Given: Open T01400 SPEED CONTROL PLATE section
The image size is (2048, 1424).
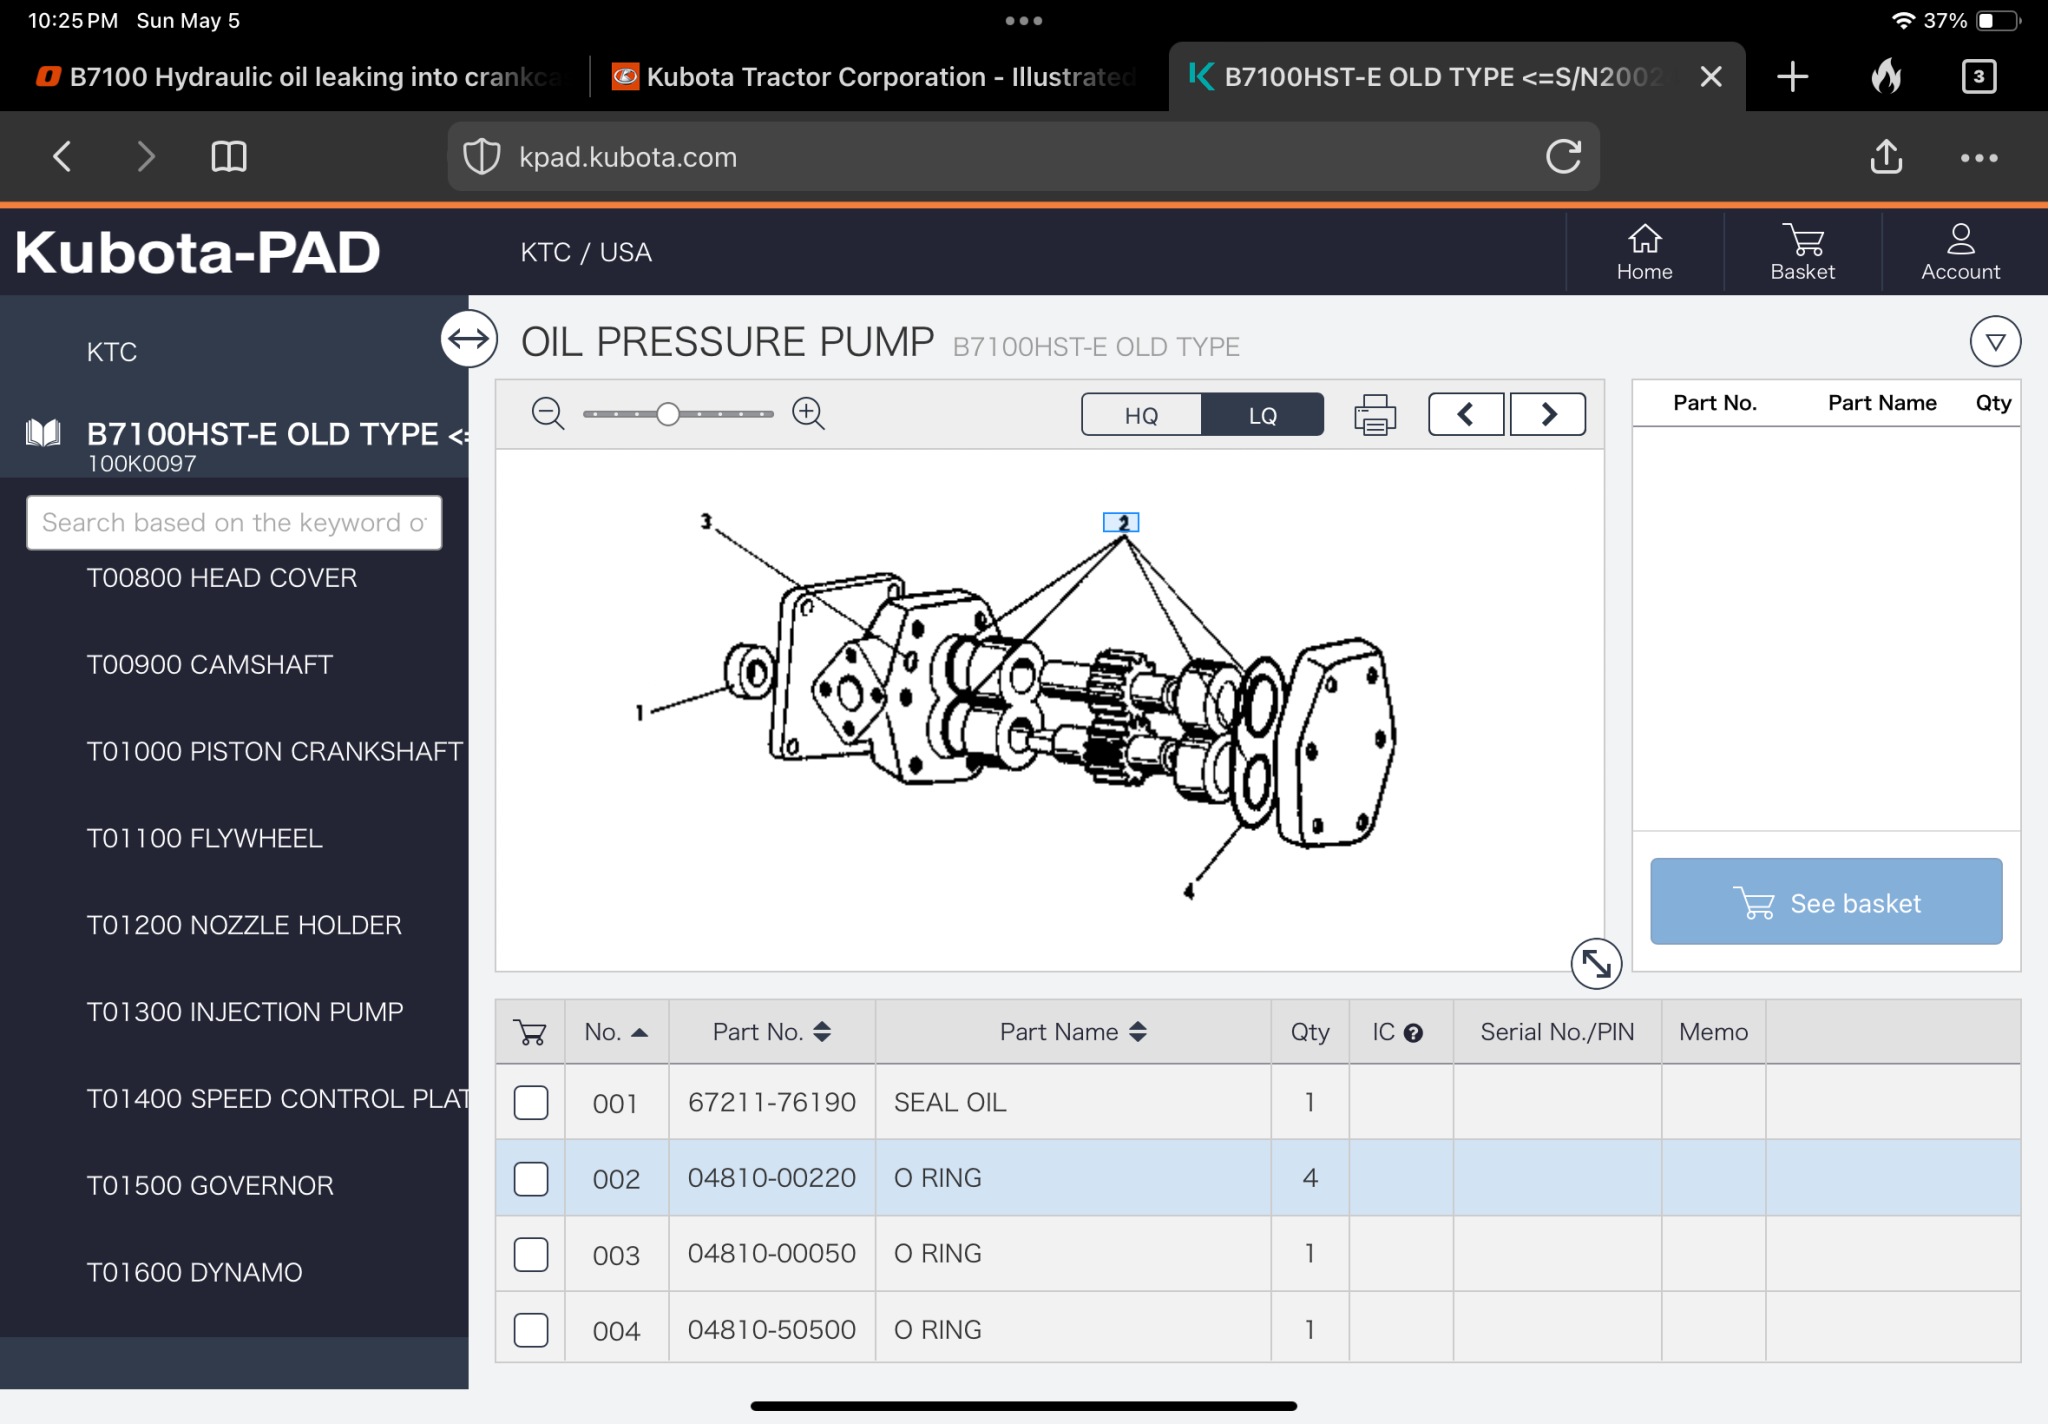Looking at the screenshot, I should pyautogui.click(x=277, y=1099).
